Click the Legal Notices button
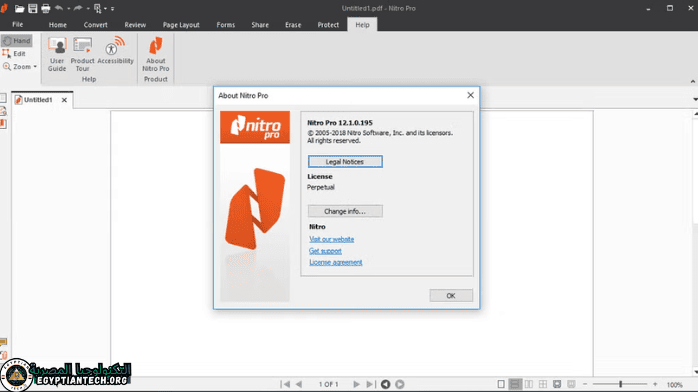This screenshot has height=392, width=698. tap(345, 162)
